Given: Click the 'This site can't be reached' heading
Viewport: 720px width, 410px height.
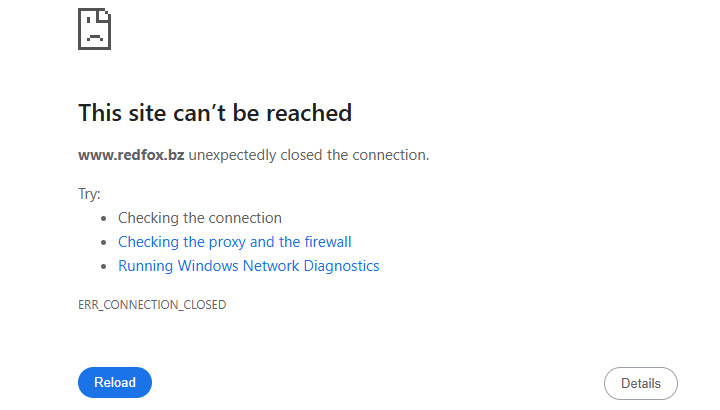Looking at the screenshot, I should point(215,113).
